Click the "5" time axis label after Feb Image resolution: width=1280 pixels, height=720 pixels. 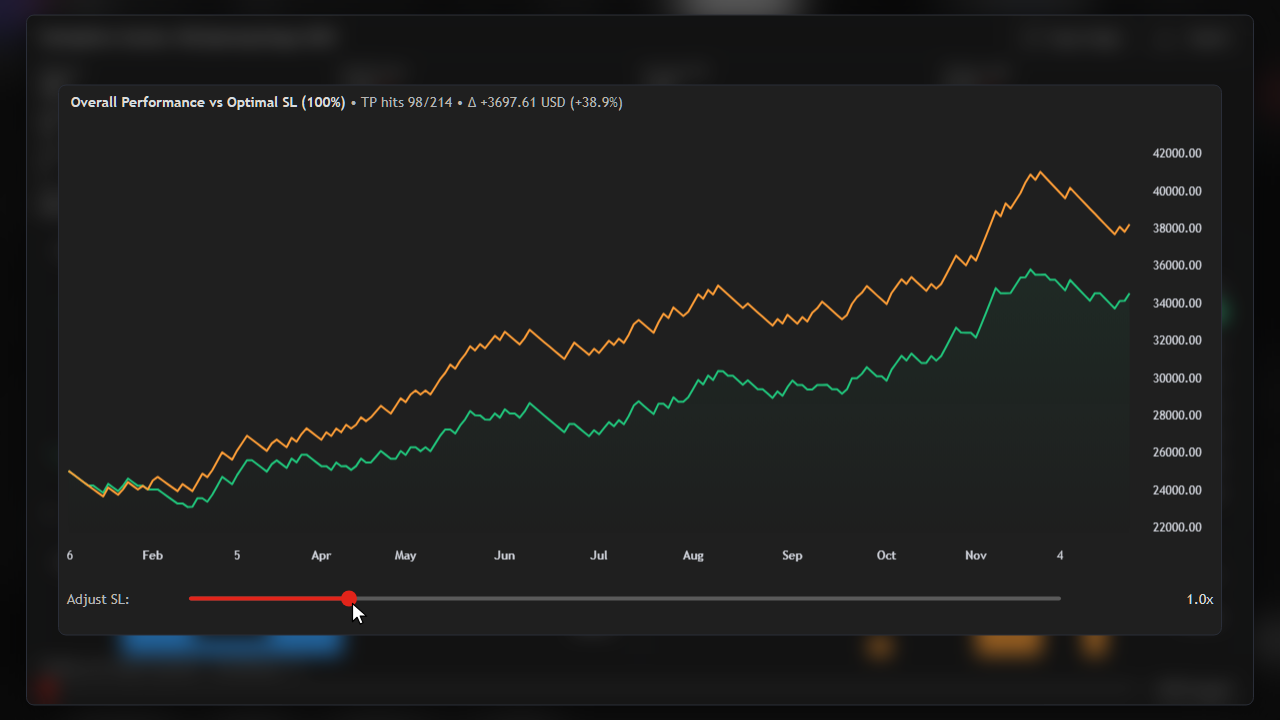(x=237, y=555)
